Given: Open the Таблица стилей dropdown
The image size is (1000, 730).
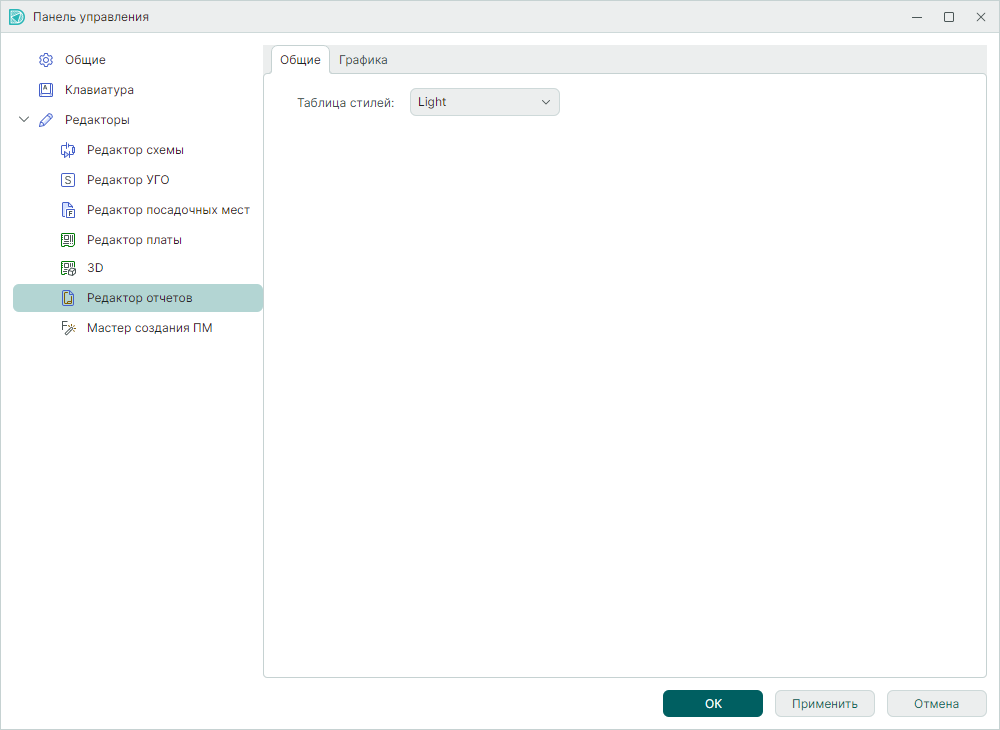Looking at the screenshot, I should [x=484, y=102].
